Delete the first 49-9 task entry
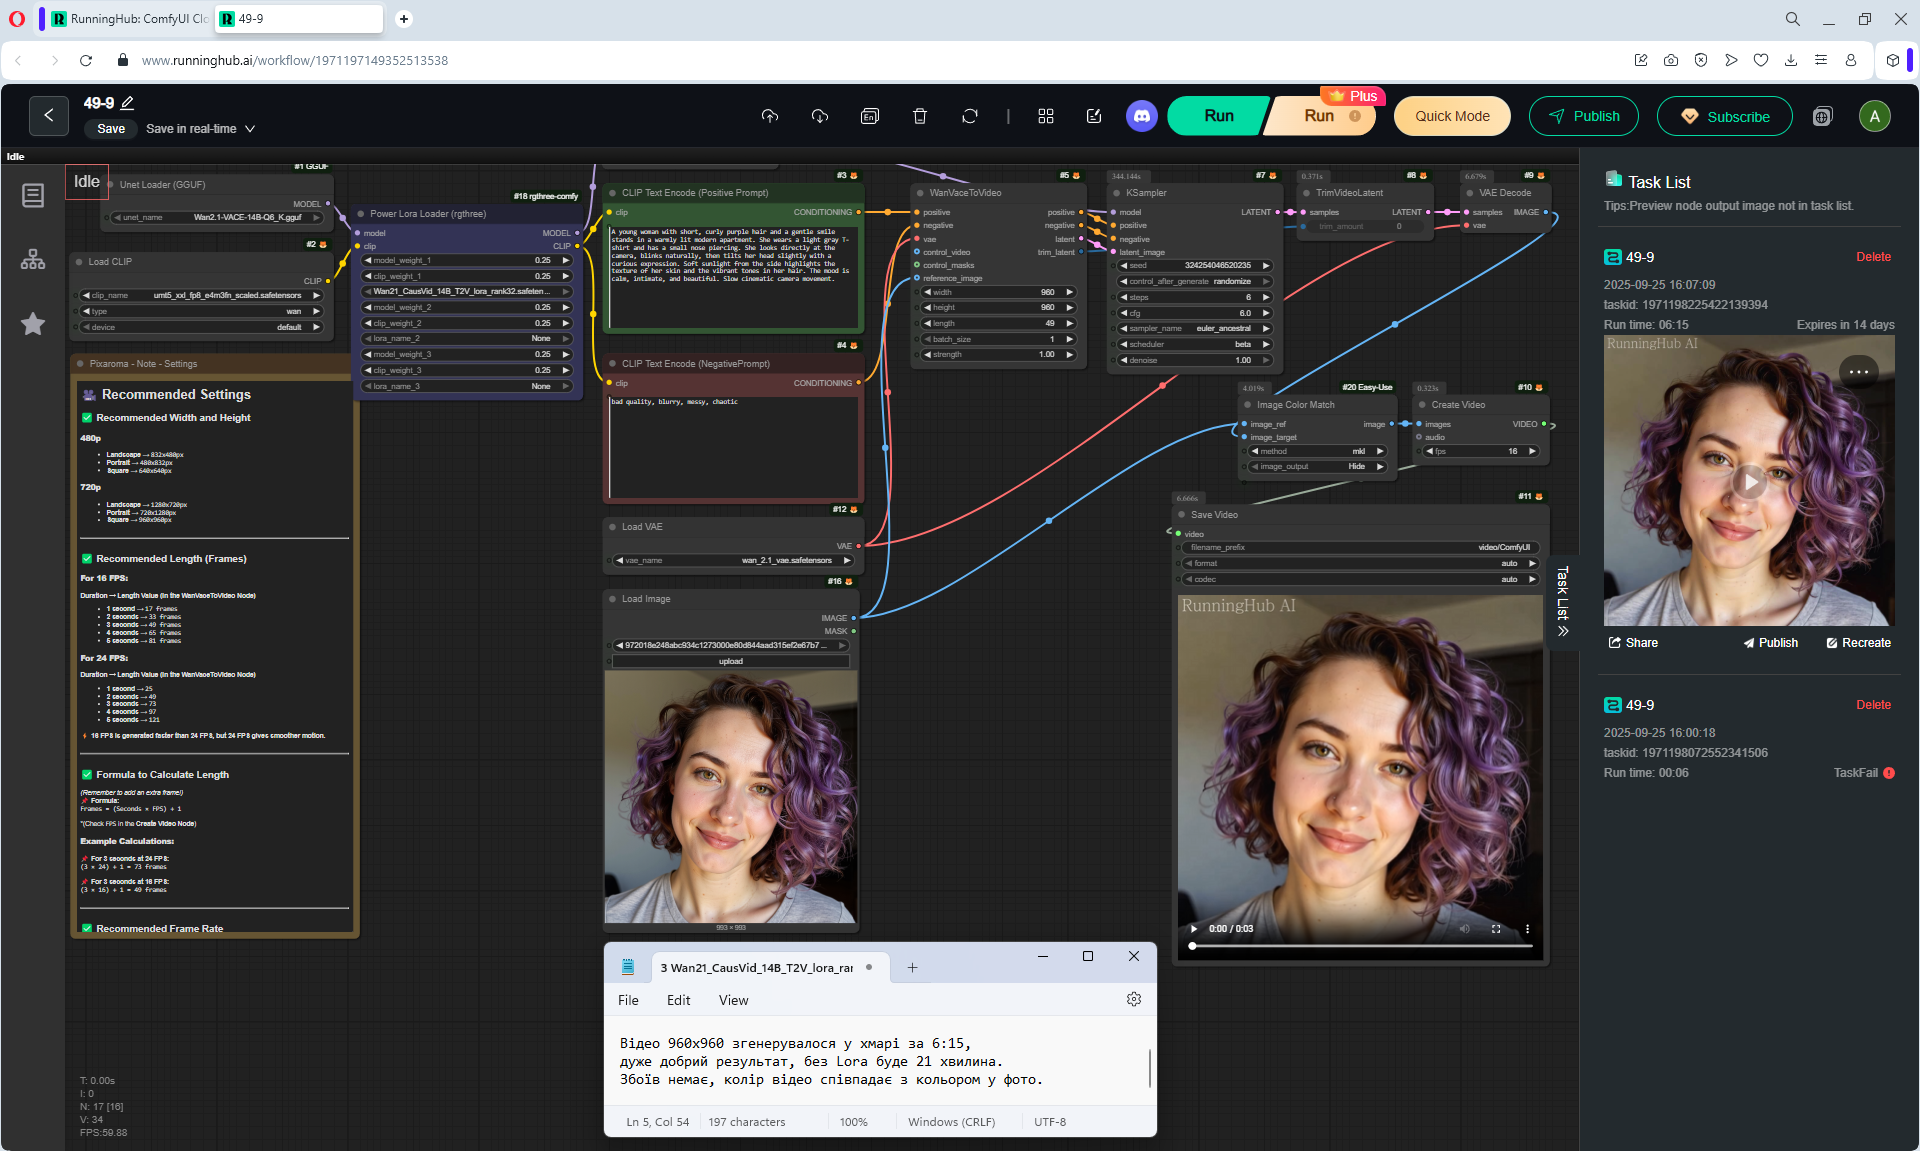This screenshot has width=1920, height=1151. coord(1872,257)
